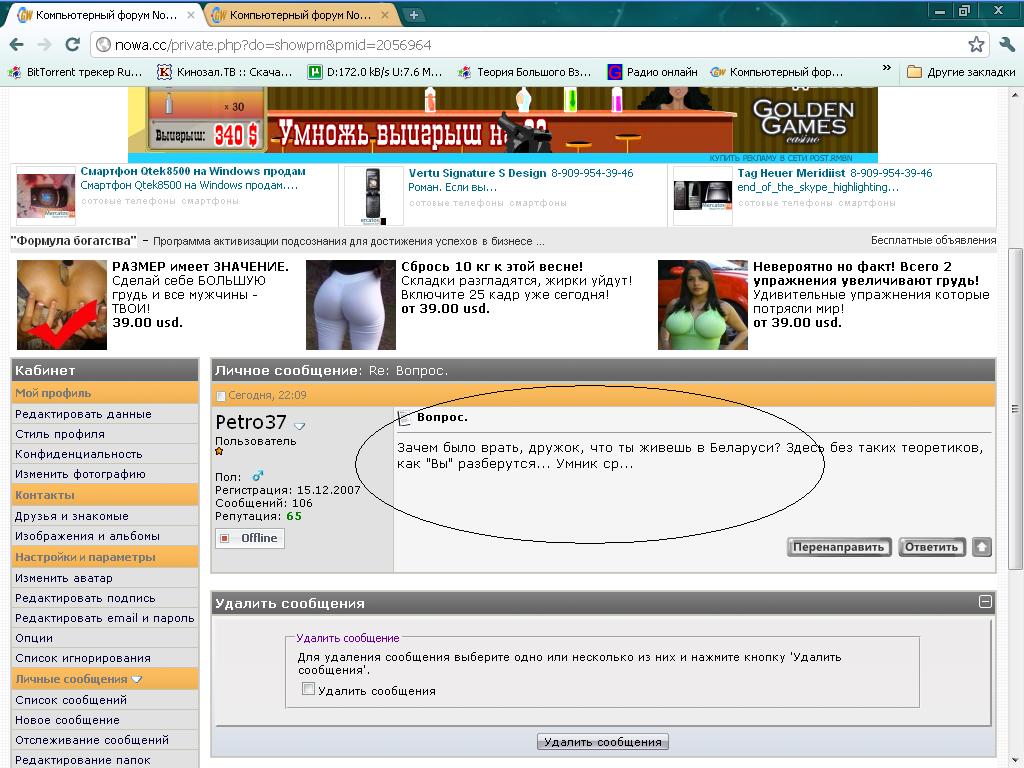Open Новое сообщение
This screenshot has height=768, width=1024.
pos(67,720)
